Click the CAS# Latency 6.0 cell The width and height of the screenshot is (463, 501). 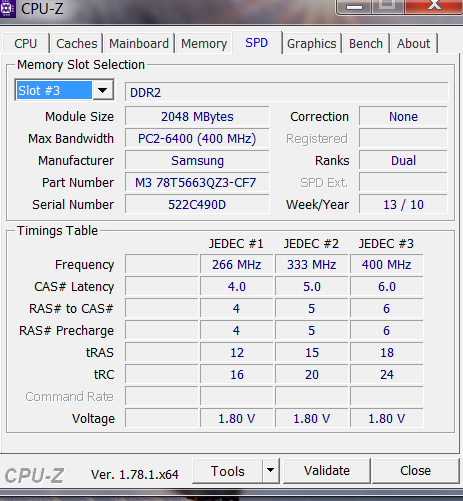(x=387, y=287)
